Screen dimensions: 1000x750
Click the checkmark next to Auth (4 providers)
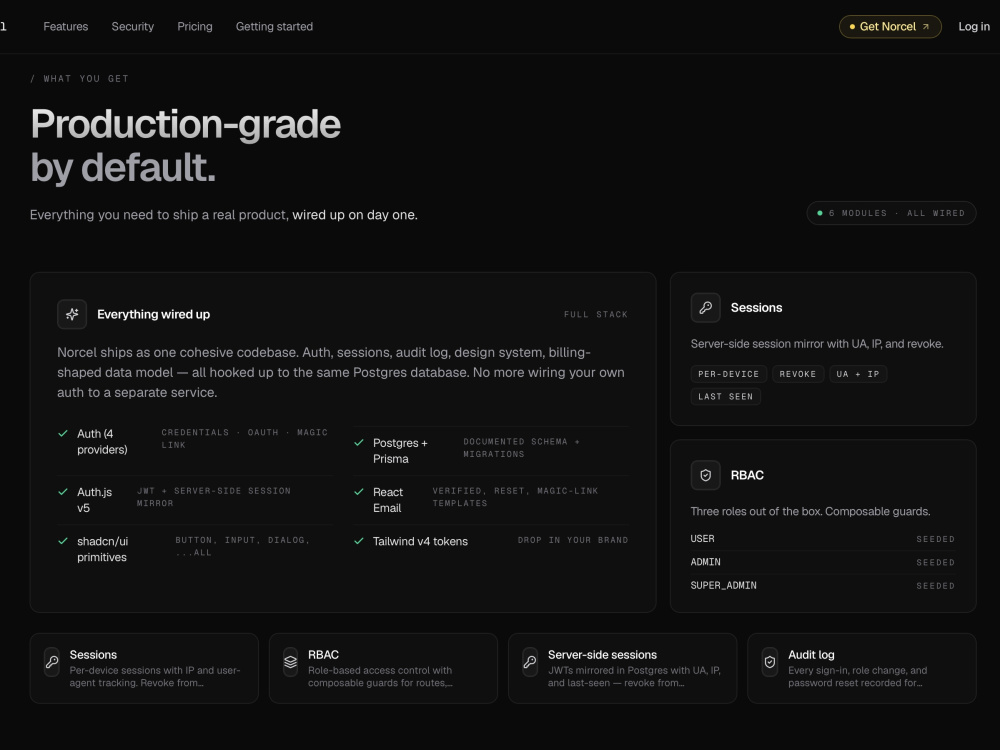[x=63, y=434]
